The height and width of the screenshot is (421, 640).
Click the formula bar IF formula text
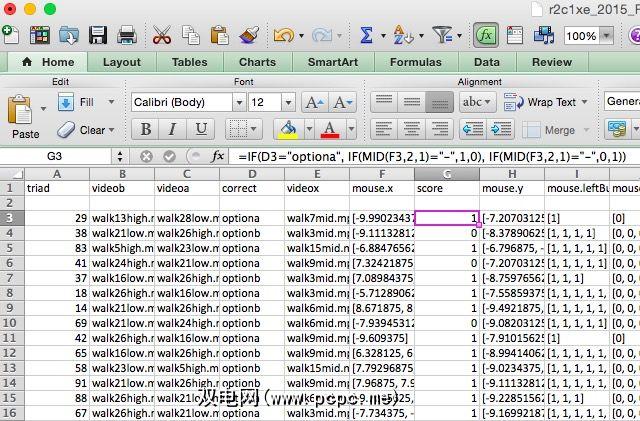(x=432, y=156)
